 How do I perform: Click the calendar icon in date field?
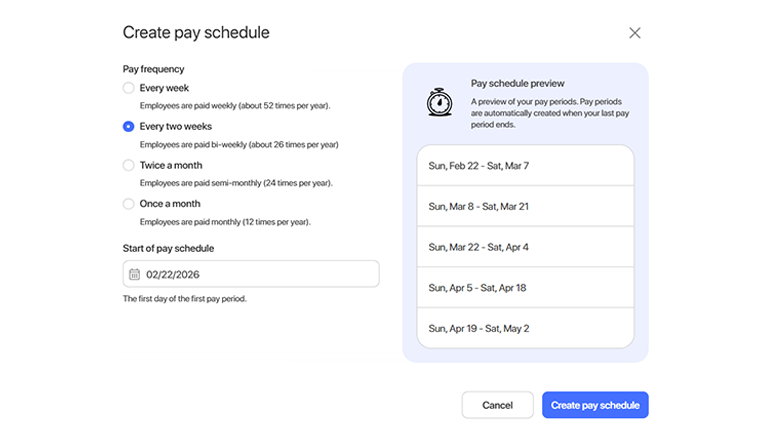pos(134,274)
